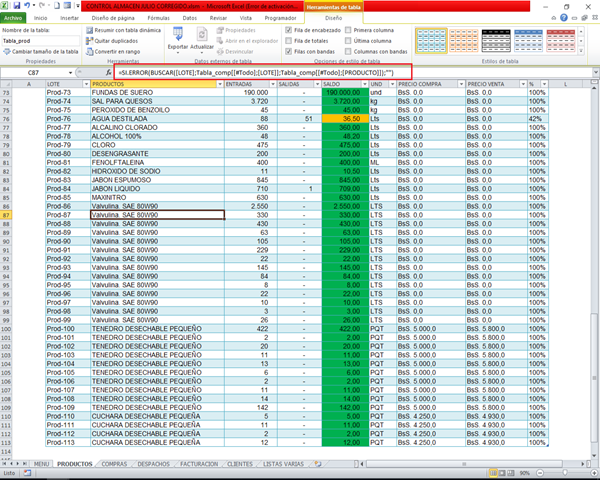
Task: Click the Quitar duplicados icon
Action: (91, 41)
